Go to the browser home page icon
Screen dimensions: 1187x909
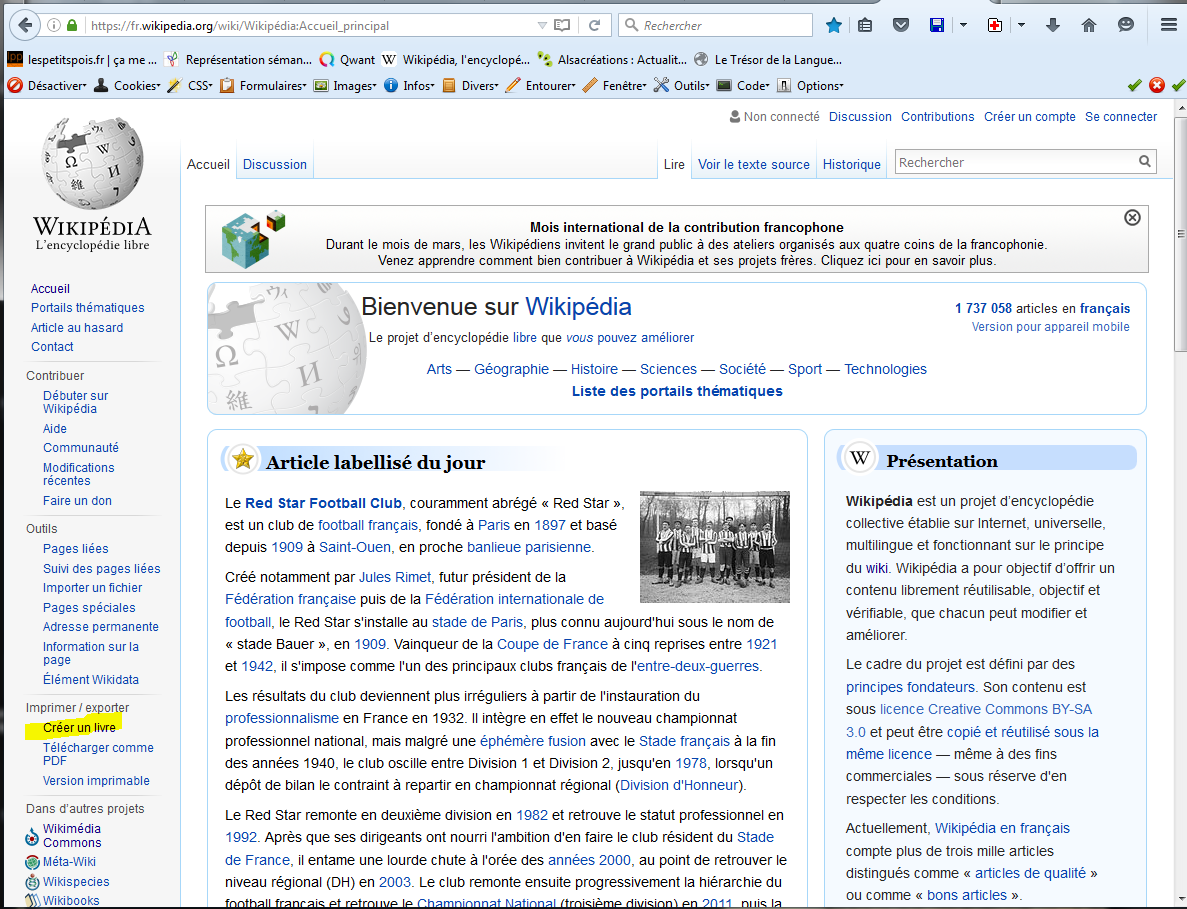pos(1089,25)
